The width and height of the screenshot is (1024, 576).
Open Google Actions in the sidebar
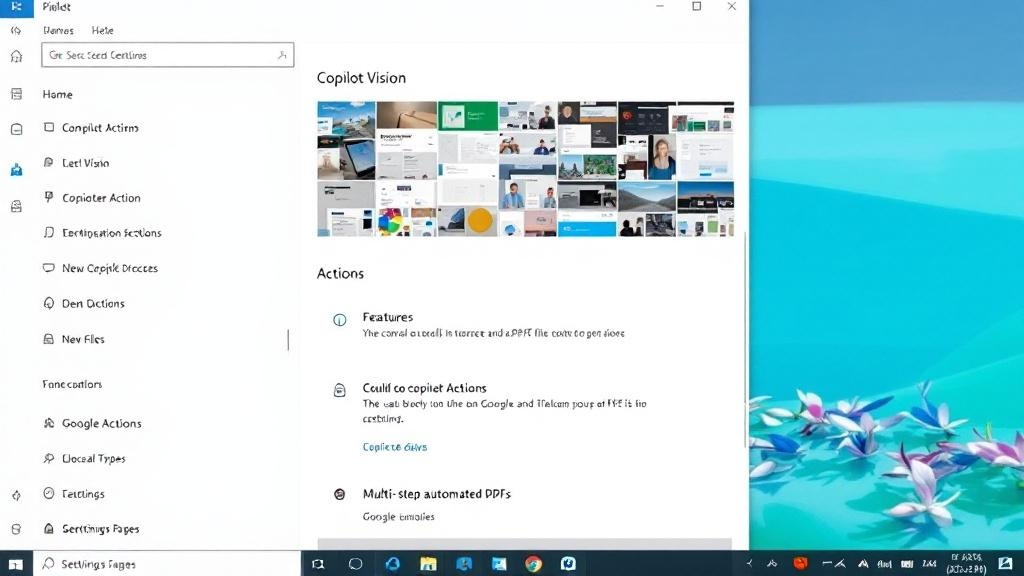click(101, 424)
